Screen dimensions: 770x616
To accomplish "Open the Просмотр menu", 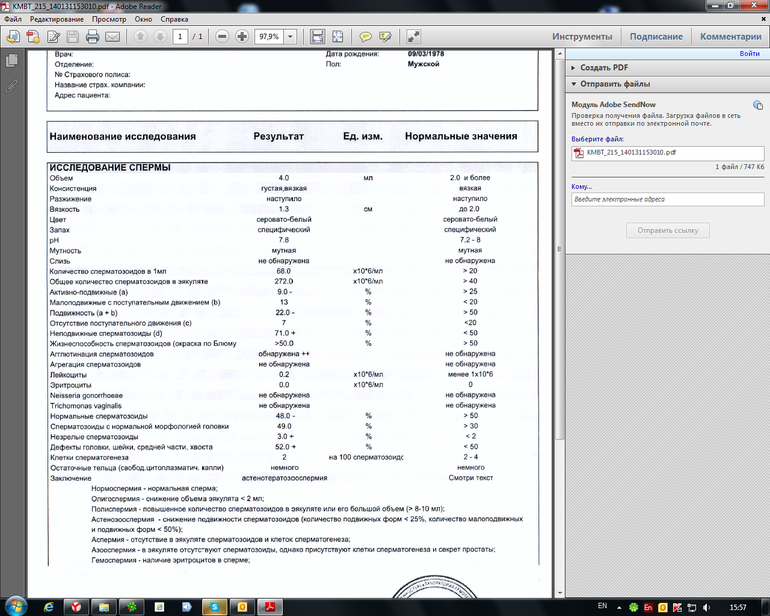I will pos(109,19).
